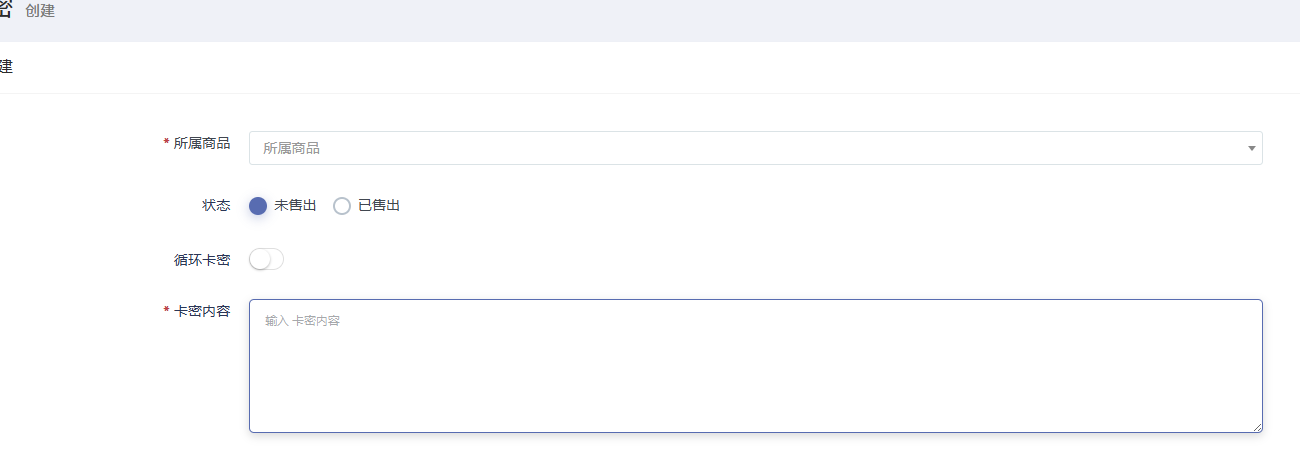Click the 卡密内容 field label

(202, 311)
